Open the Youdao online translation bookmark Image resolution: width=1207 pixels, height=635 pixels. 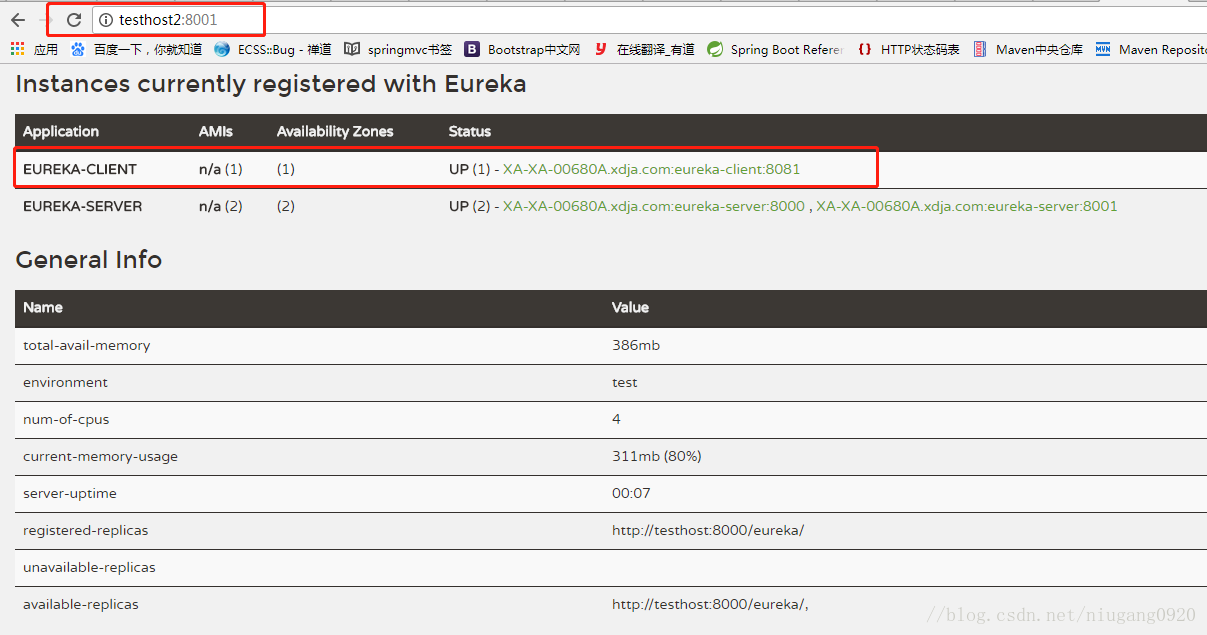click(x=643, y=49)
